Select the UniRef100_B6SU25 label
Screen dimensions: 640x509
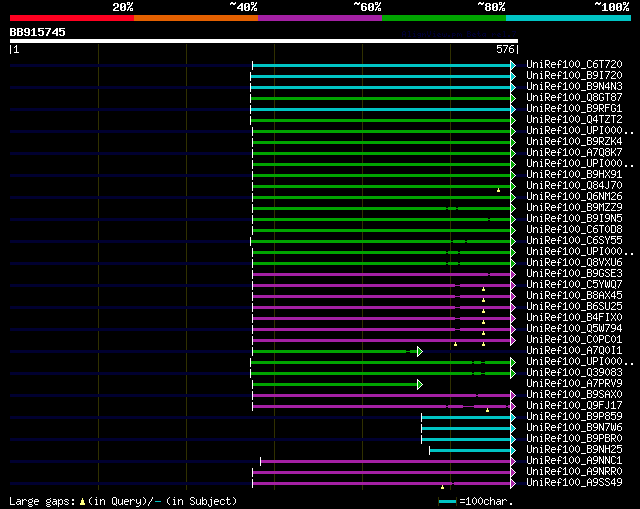tap(574, 307)
